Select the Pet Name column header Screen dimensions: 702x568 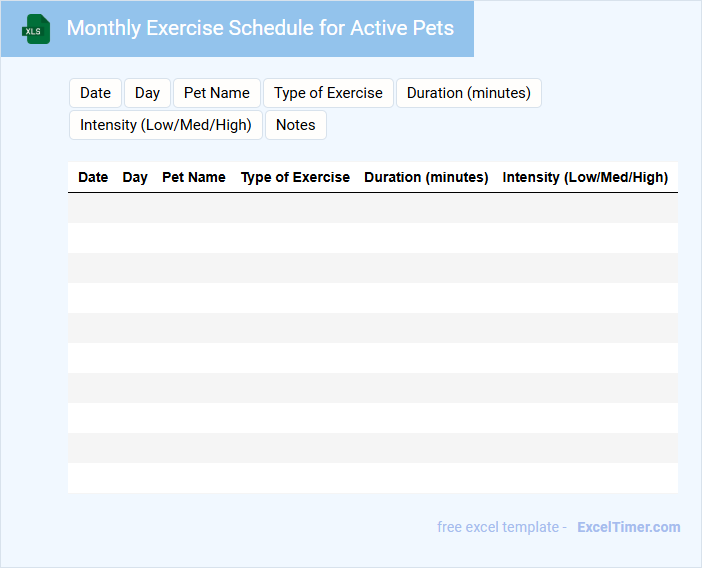coord(194,177)
